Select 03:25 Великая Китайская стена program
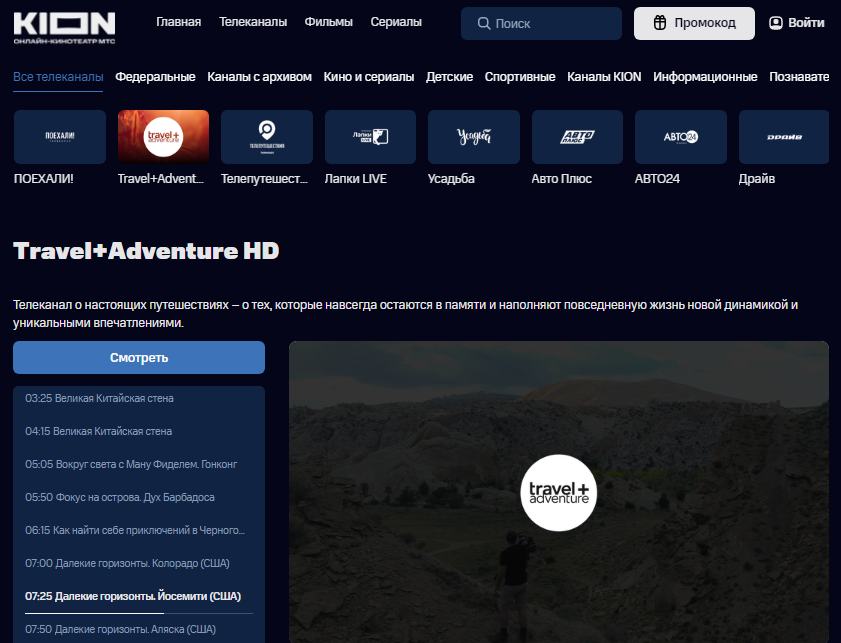 (99, 398)
